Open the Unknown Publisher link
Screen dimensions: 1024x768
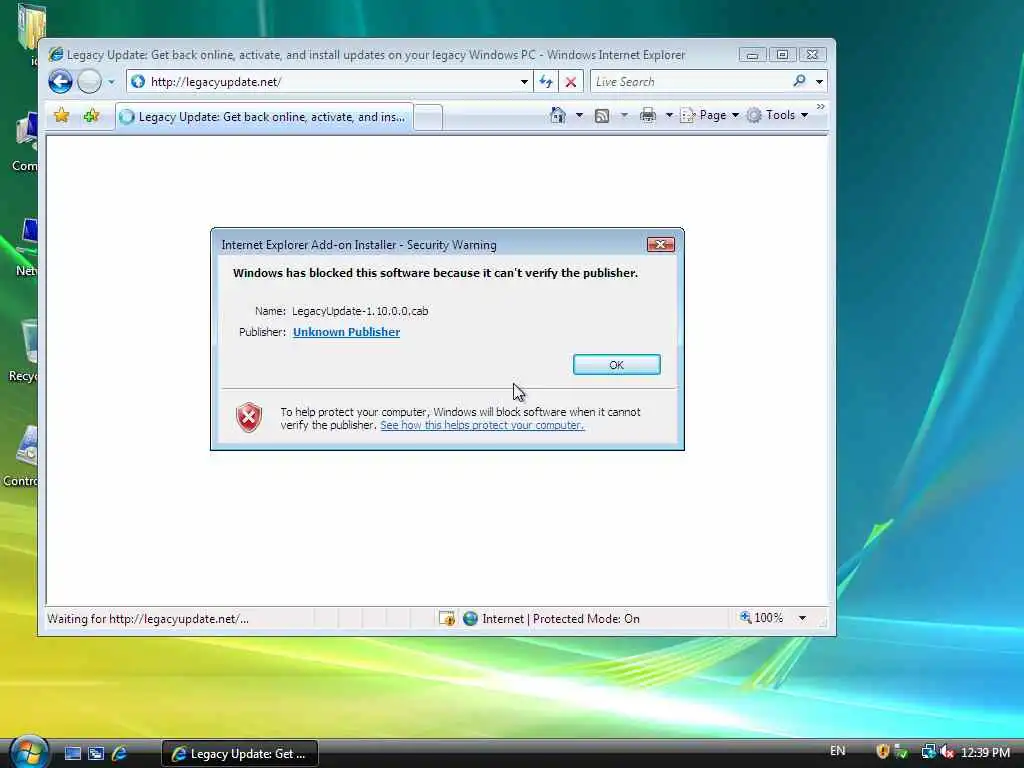346,332
